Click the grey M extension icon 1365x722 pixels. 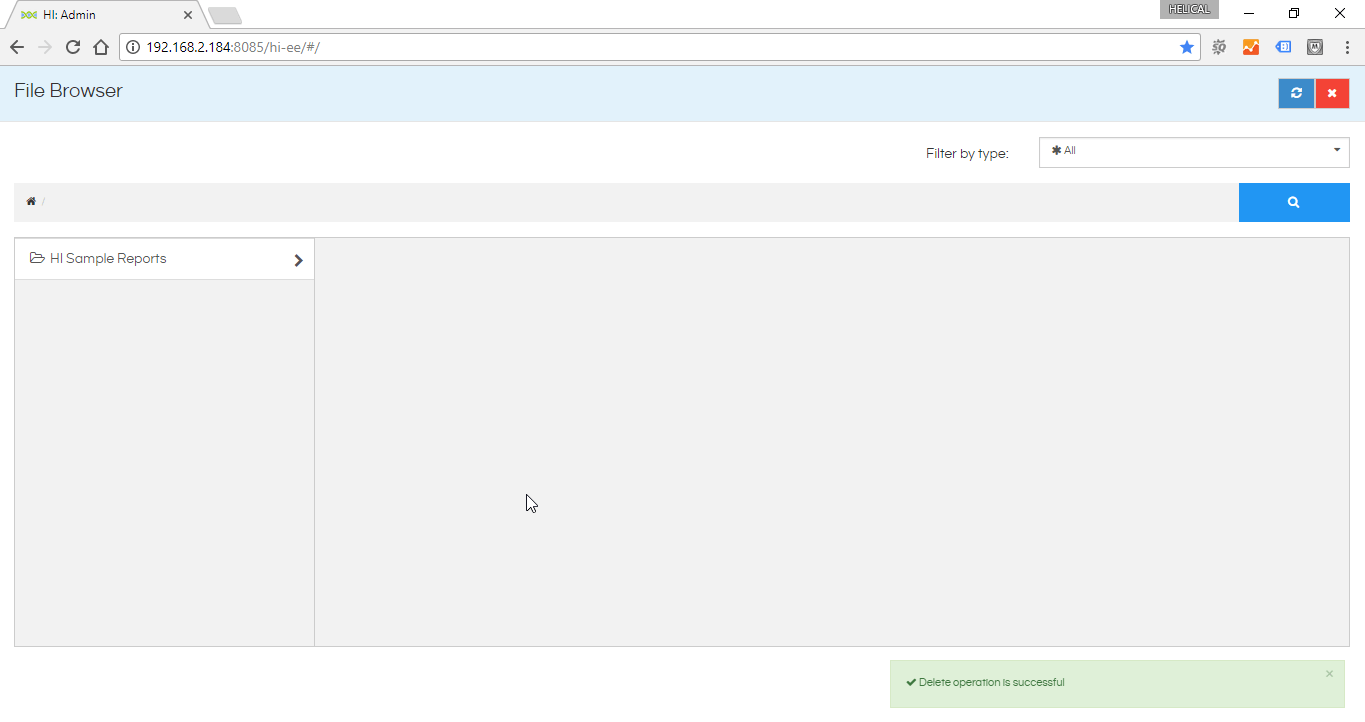pos(1315,47)
